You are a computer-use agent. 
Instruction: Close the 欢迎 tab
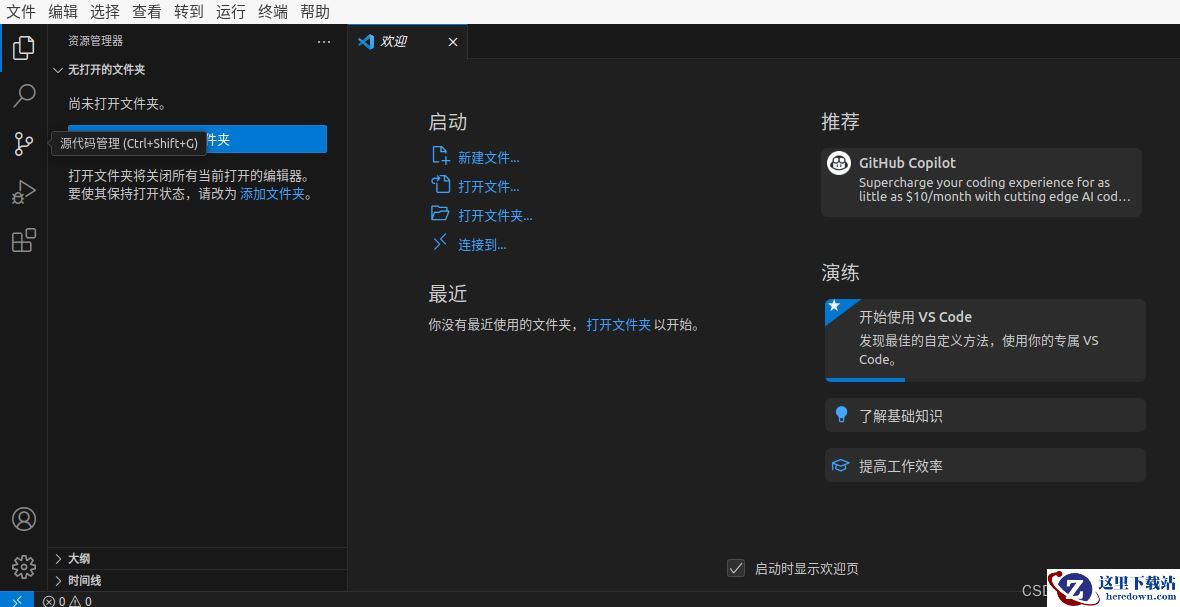[453, 42]
